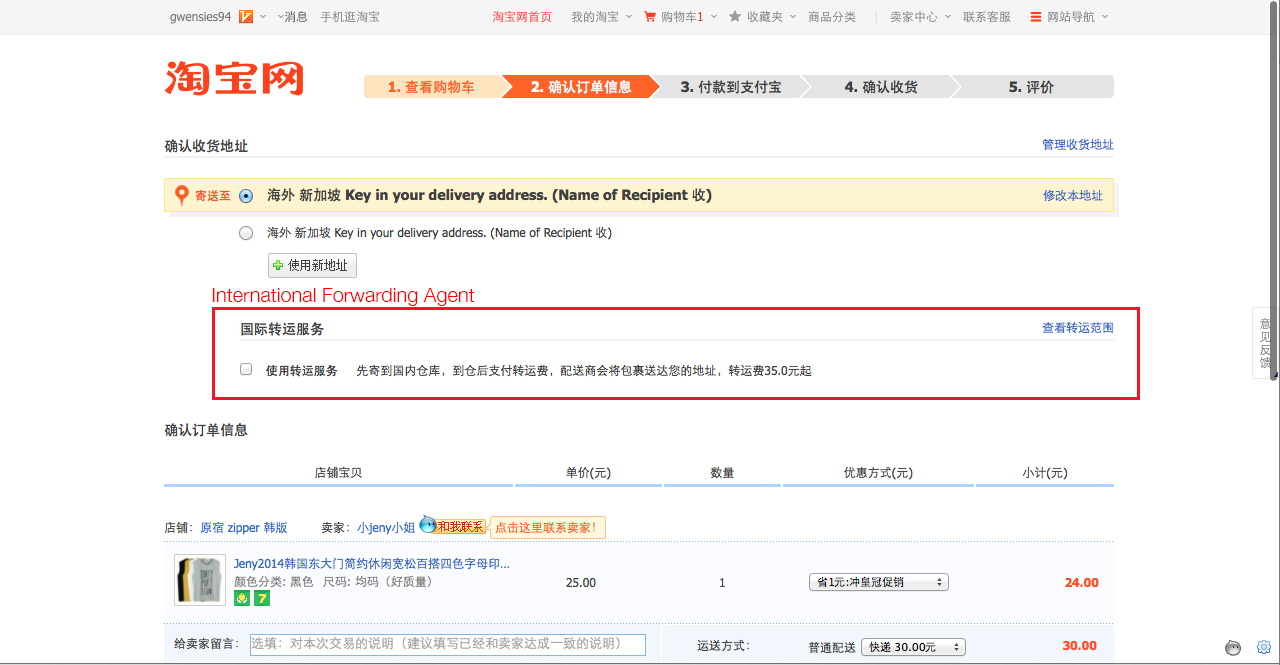This screenshot has height=665, width=1280.
Task: Select the highlighted Singapore delivery address
Action: 246,196
